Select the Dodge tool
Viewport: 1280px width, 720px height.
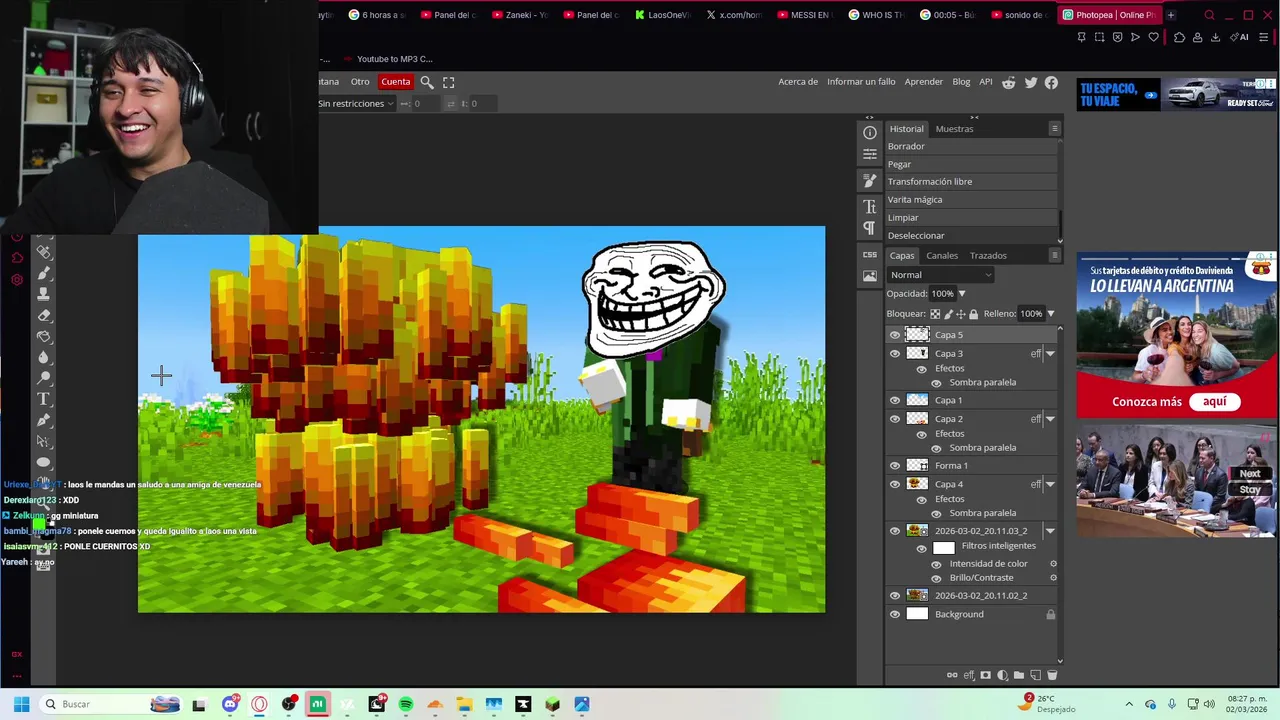pos(44,378)
